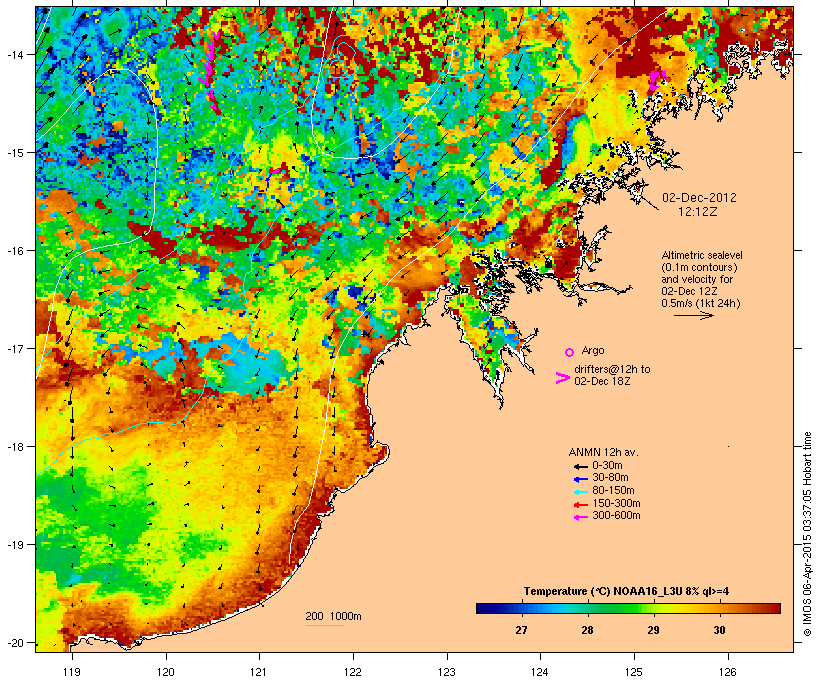
Task: Click latitude axis label -16
Action: click(x=14, y=251)
